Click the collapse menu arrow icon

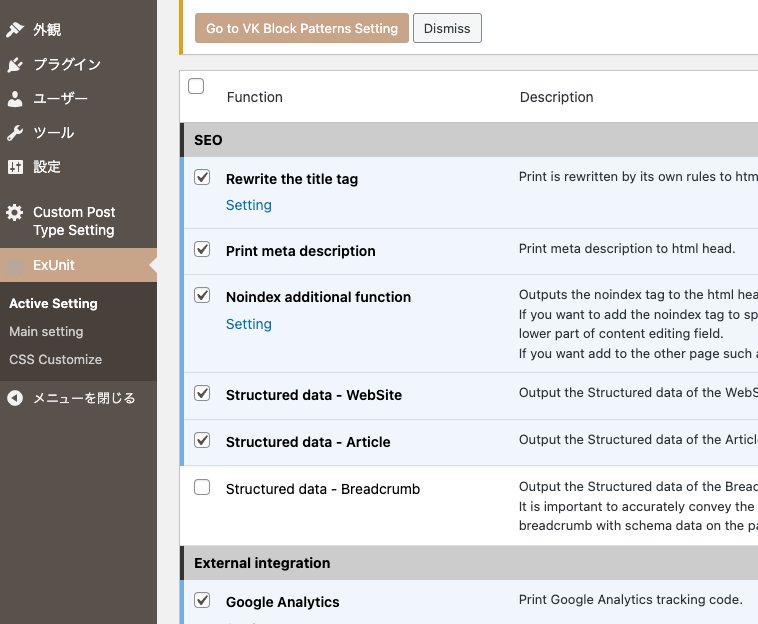coord(15,398)
